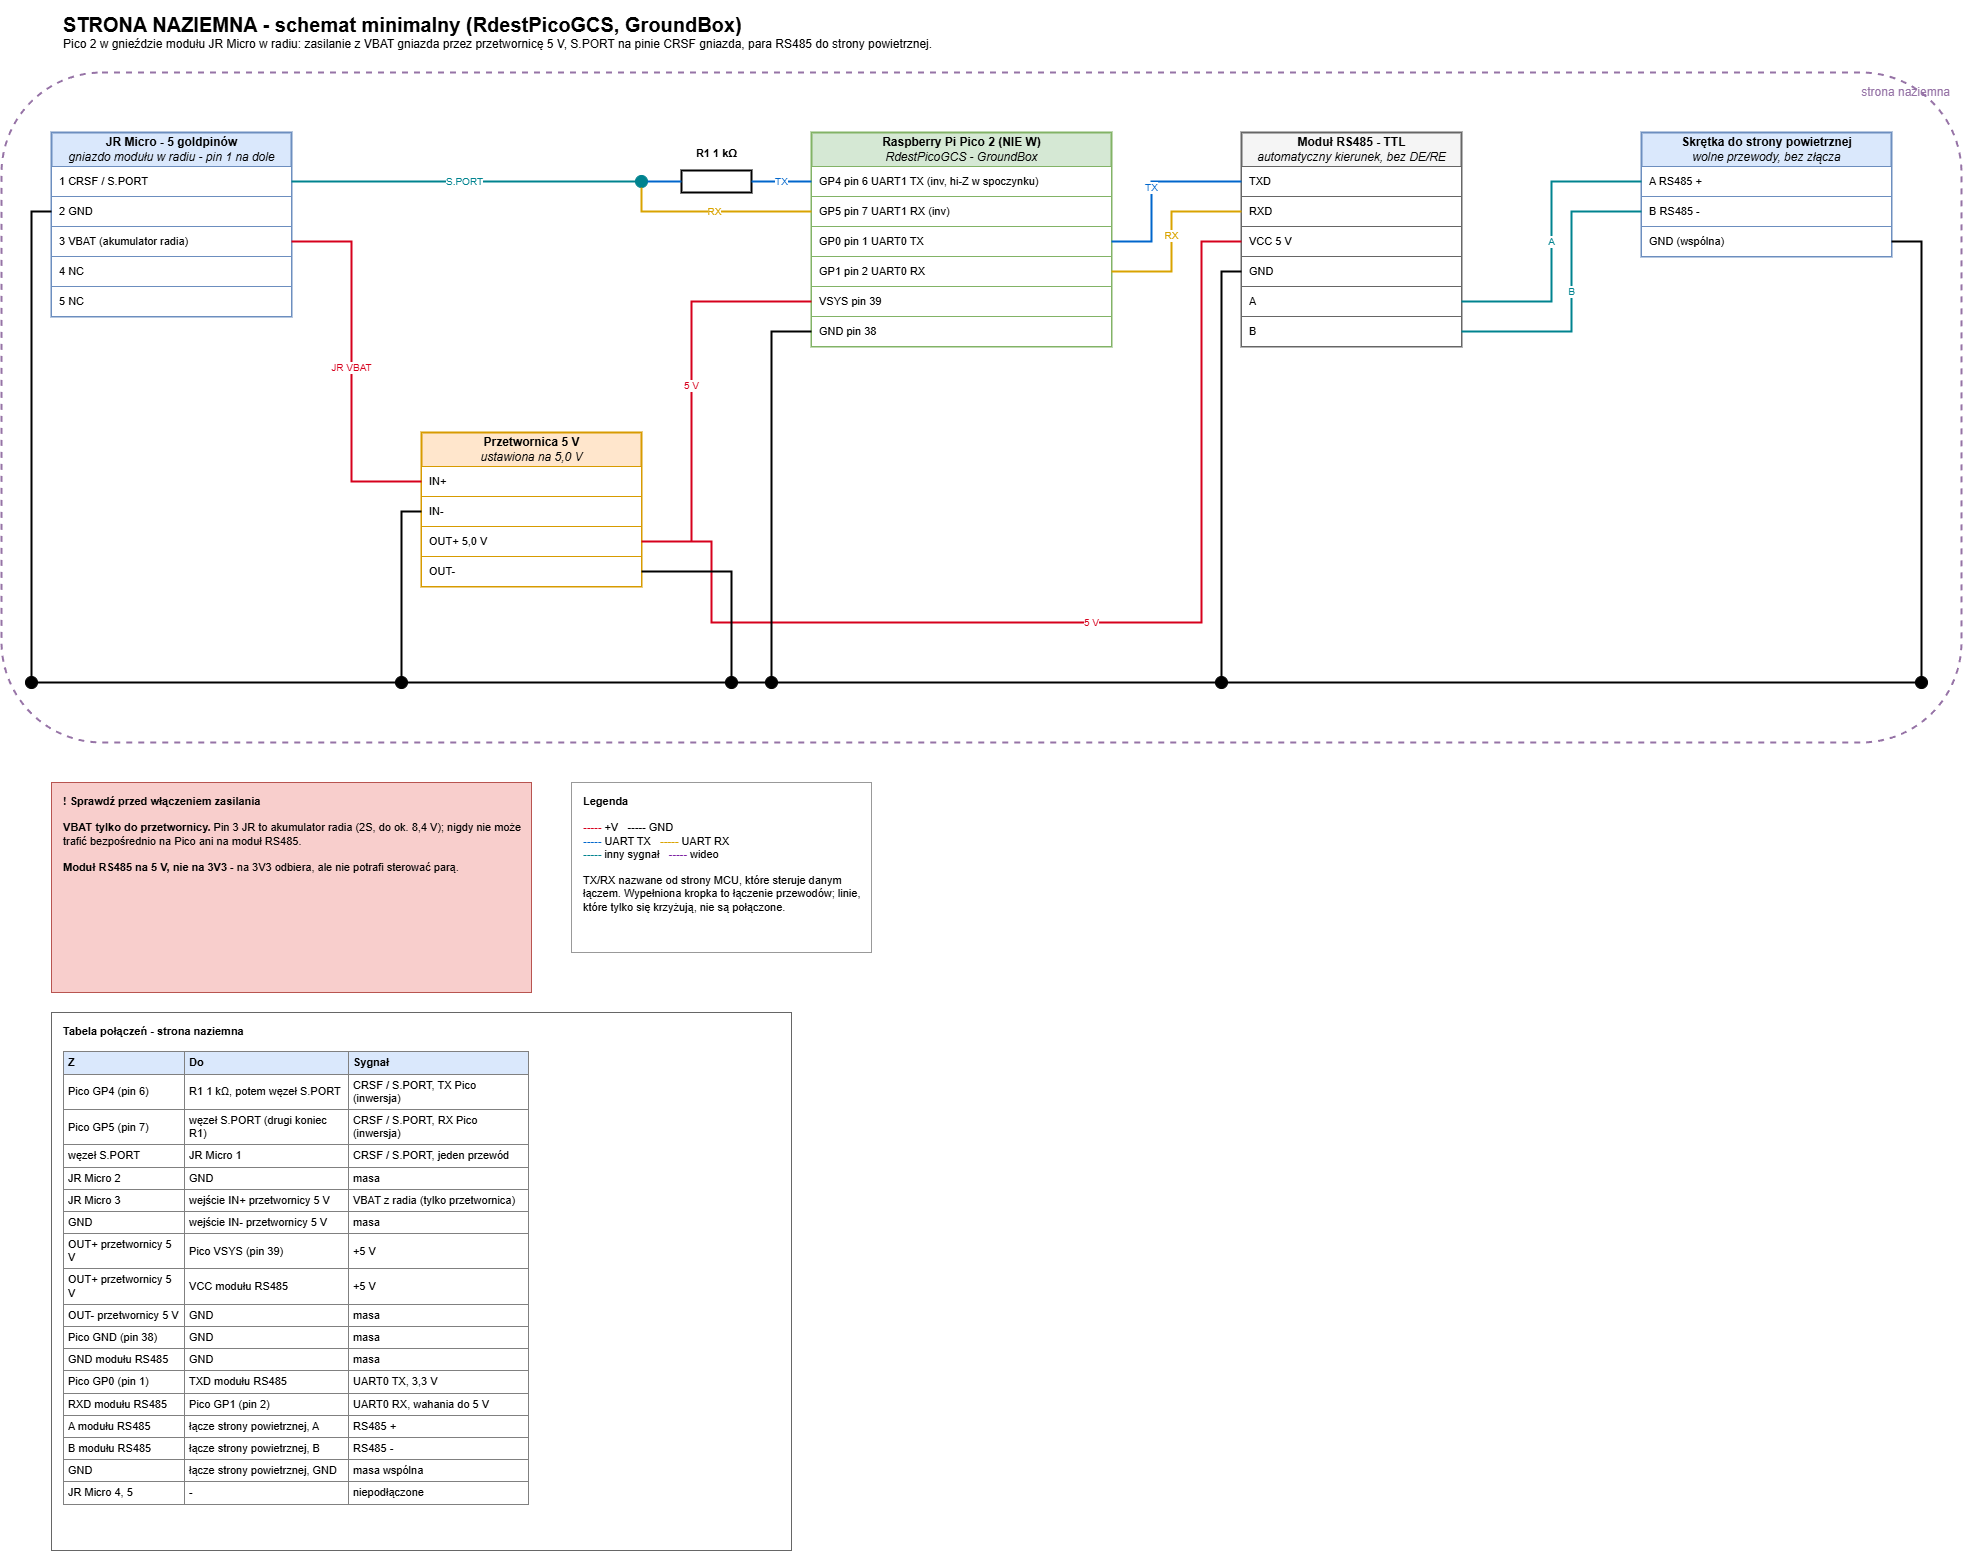
Task: Click the S.PORT junction dot before R1
Action: (x=641, y=181)
